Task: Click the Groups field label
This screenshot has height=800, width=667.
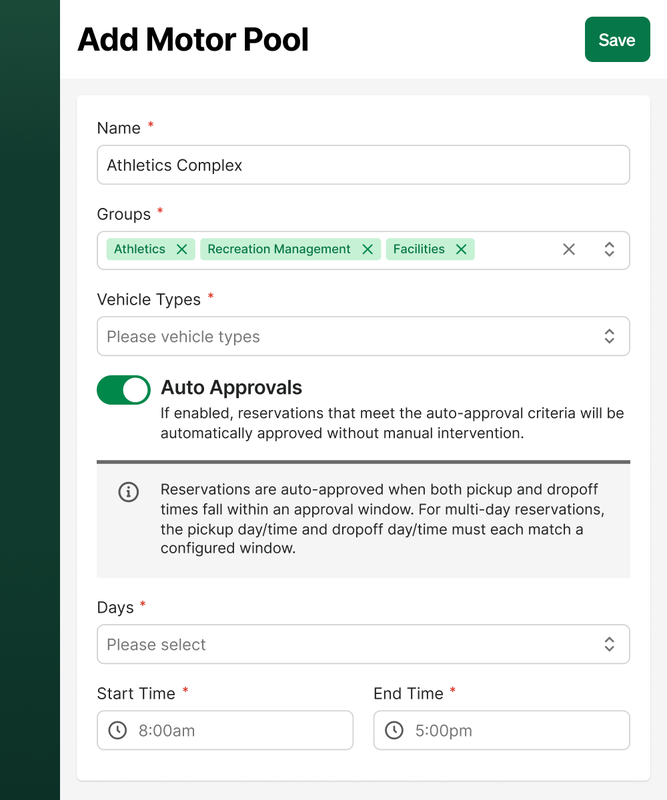Action: (x=123, y=214)
